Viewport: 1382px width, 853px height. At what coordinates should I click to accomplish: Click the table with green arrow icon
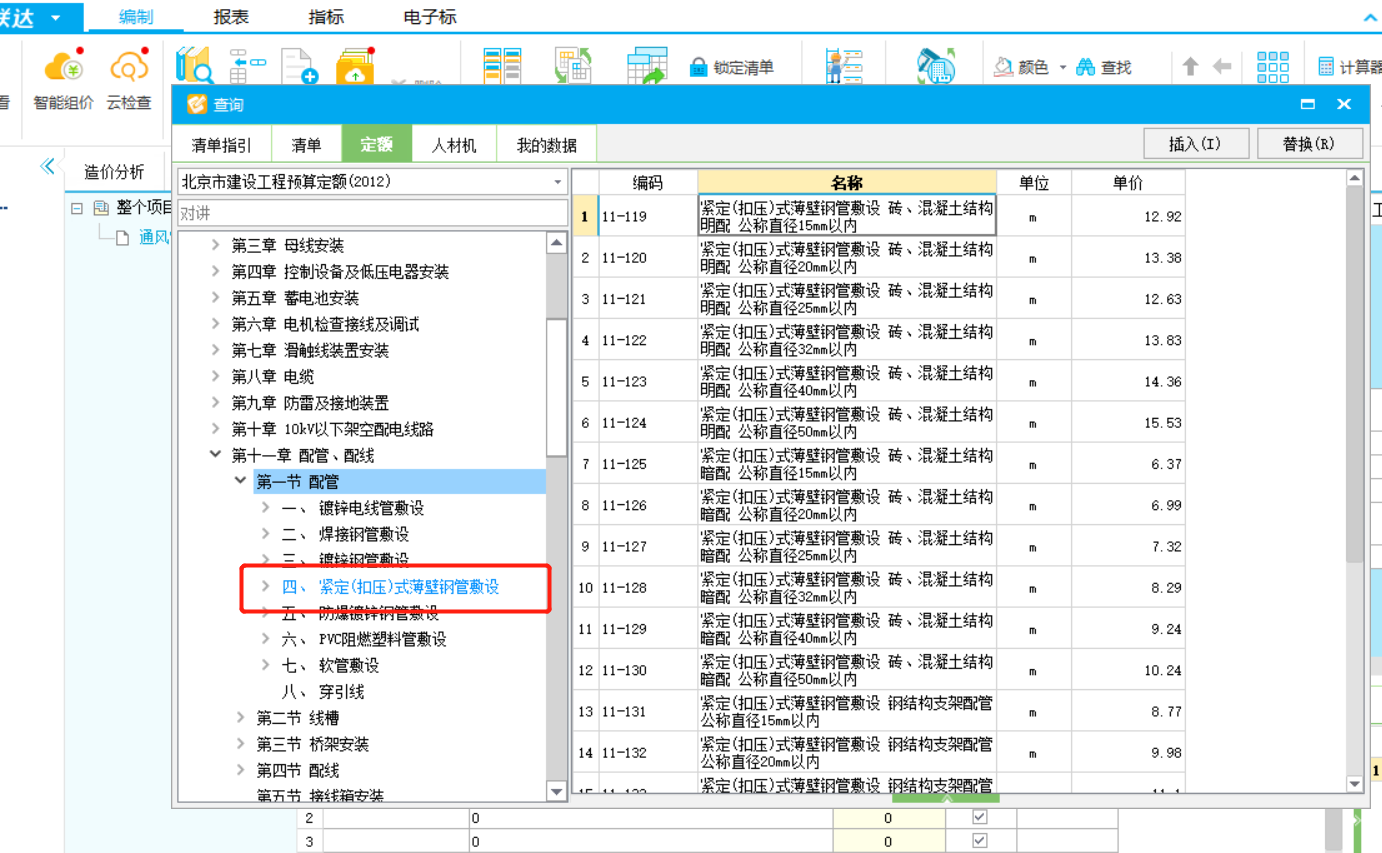click(647, 66)
